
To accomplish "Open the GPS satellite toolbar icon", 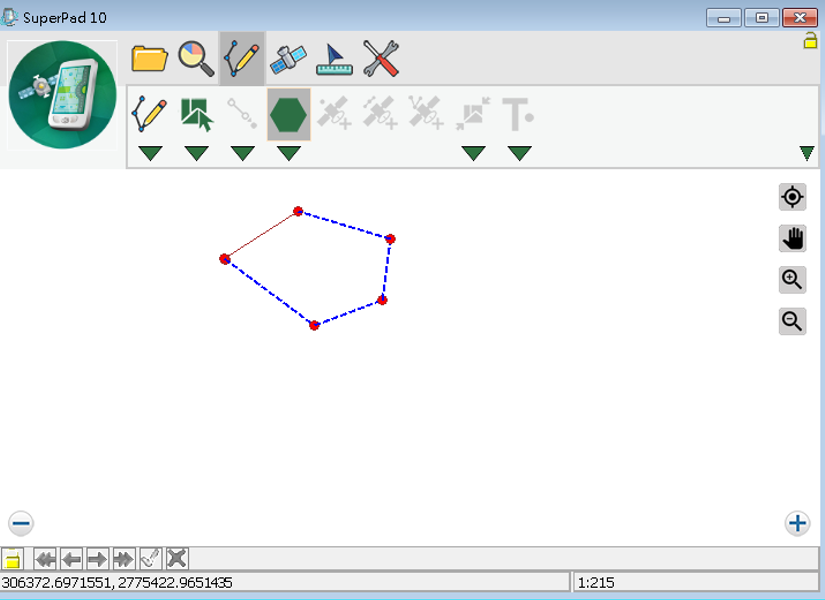I will point(288,59).
